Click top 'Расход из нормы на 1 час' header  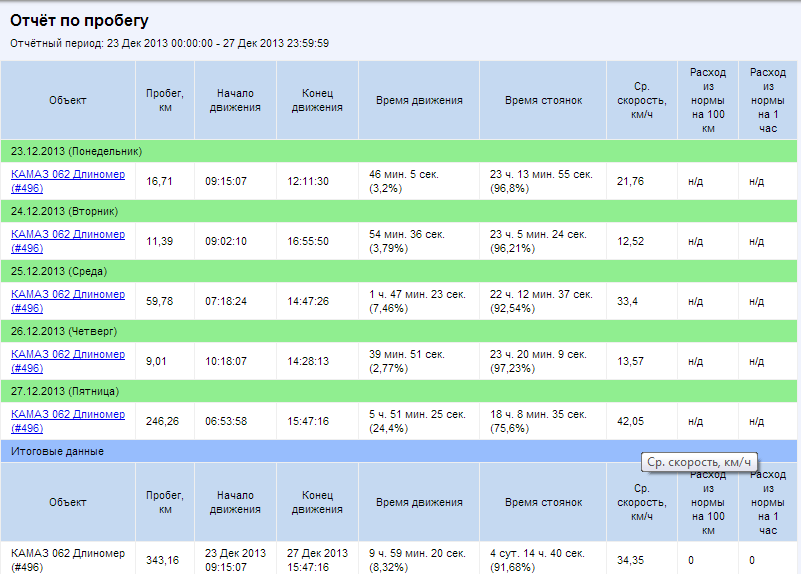[x=768, y=100]
